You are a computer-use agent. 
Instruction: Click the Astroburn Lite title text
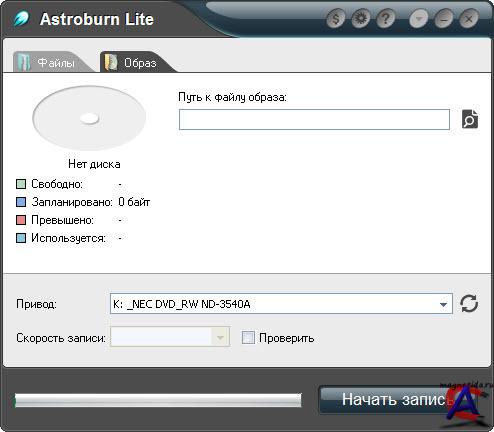[97, 19]
